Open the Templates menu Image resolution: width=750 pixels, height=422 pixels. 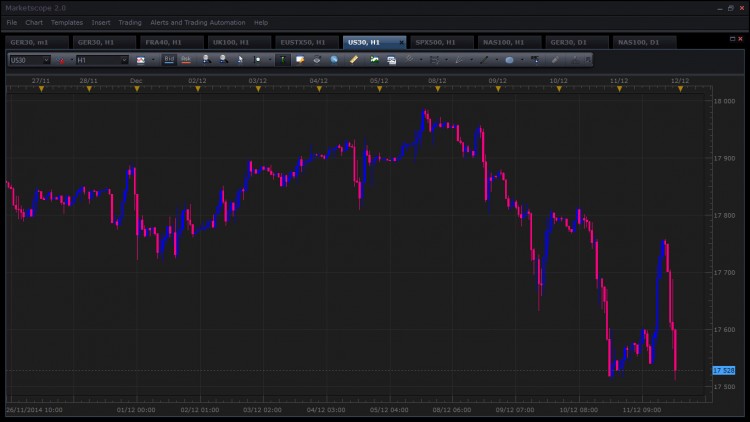coord(67,22)
